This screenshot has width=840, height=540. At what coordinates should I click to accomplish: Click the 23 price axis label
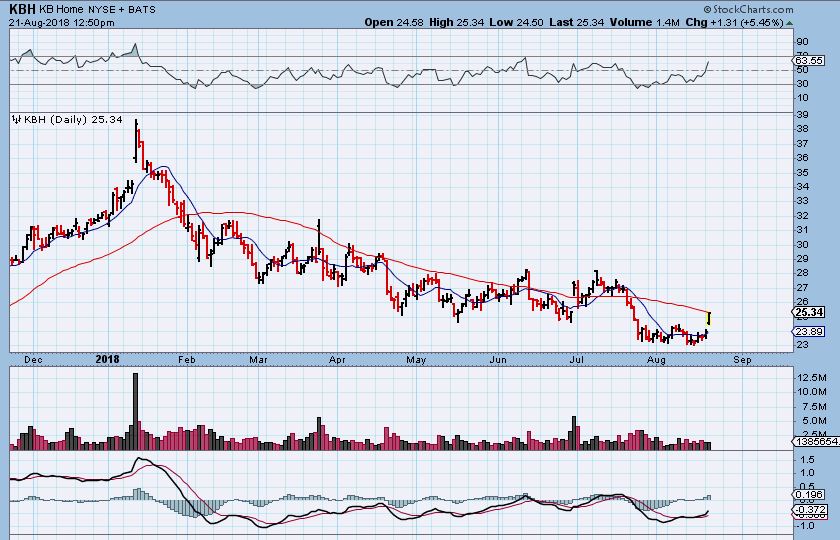click(x=802, y=344)
